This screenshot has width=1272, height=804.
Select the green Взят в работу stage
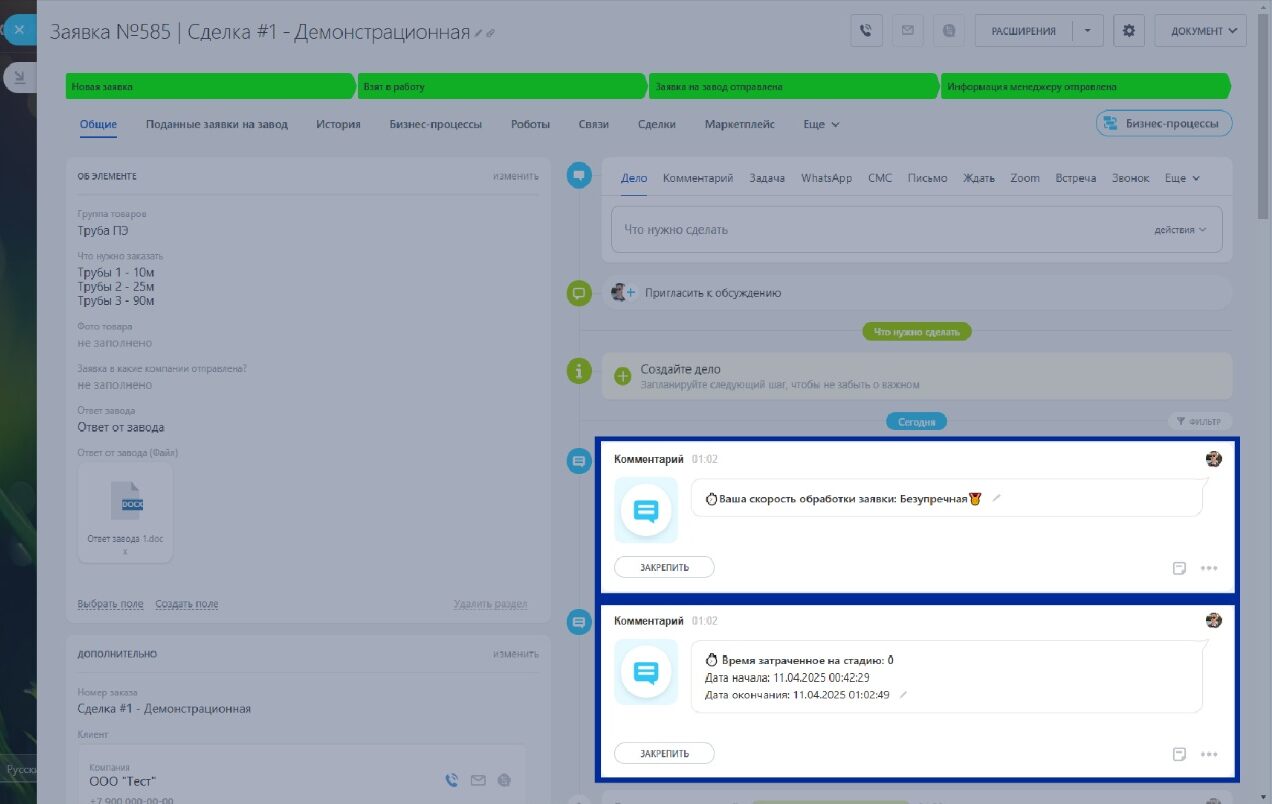[500, 87]
